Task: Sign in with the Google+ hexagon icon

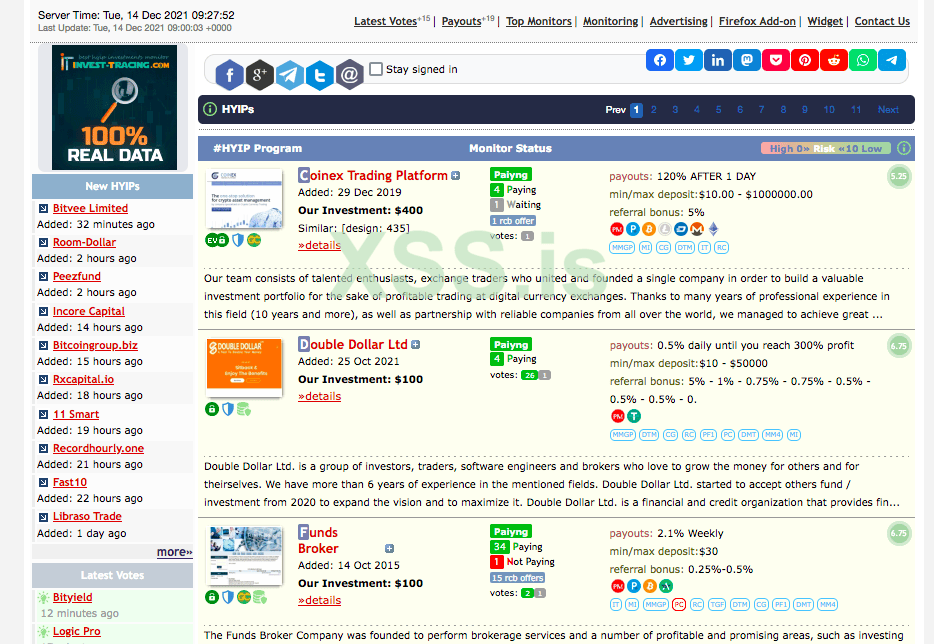Action: [x=260, y=75]
